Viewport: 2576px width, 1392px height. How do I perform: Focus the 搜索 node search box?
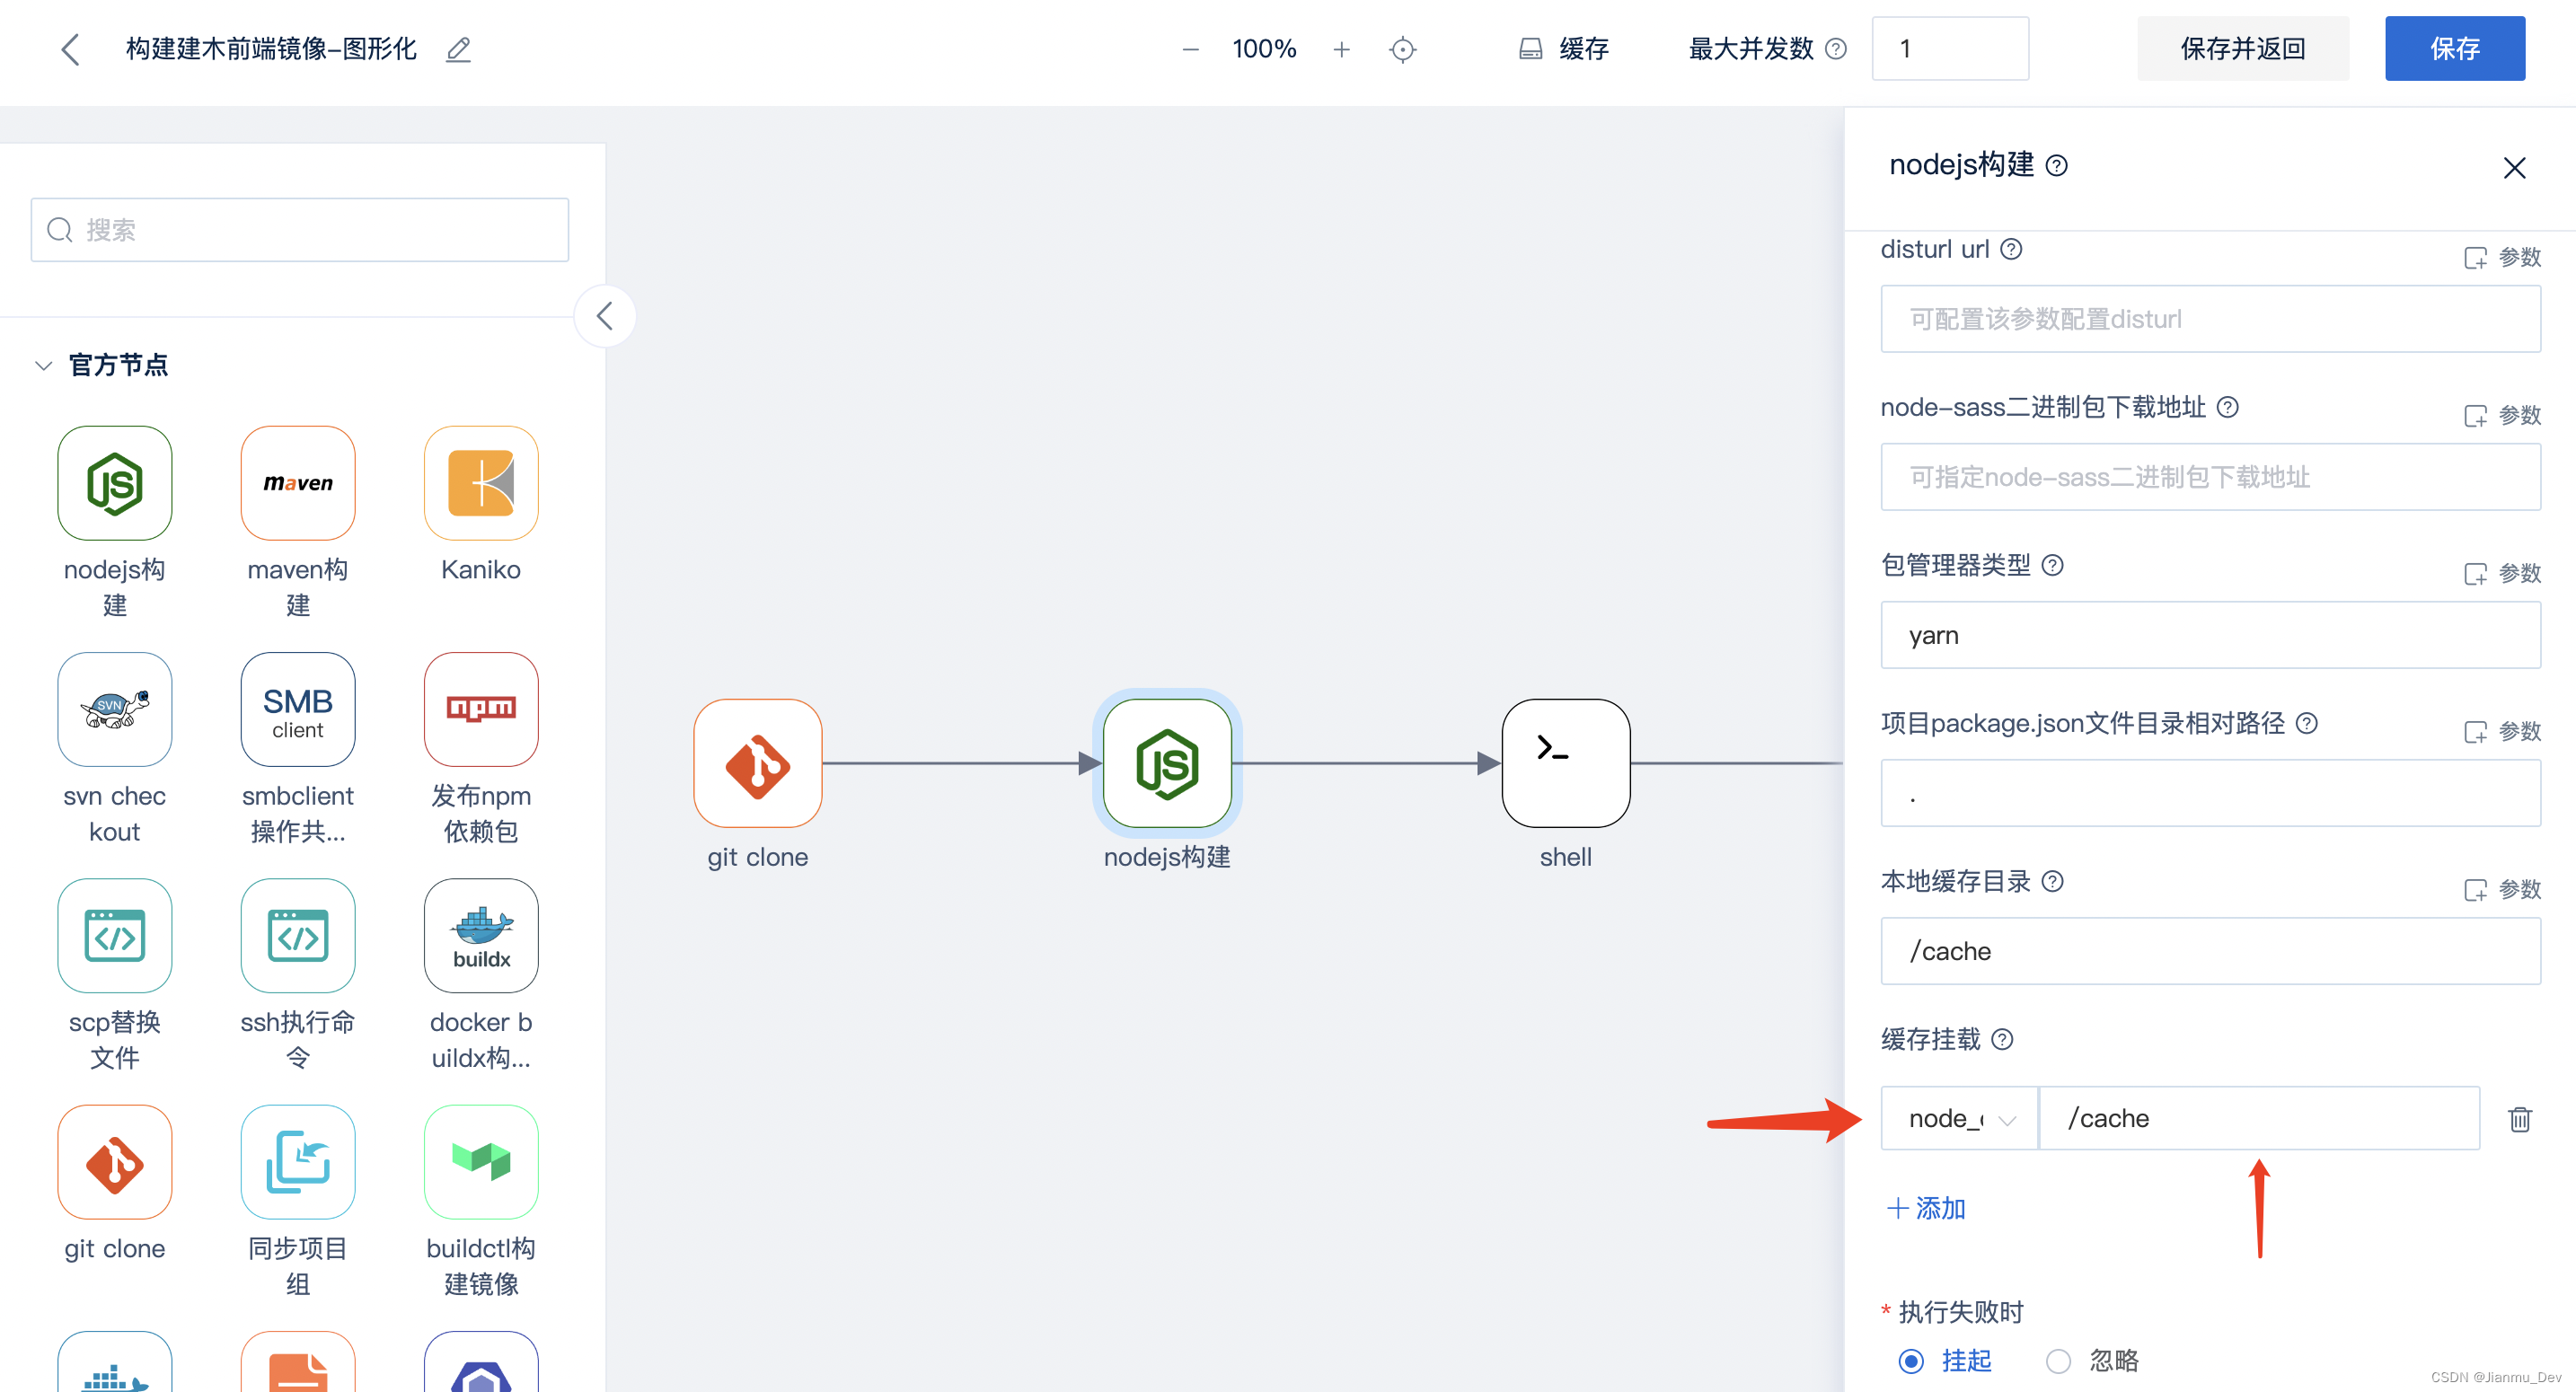[300, 230]
